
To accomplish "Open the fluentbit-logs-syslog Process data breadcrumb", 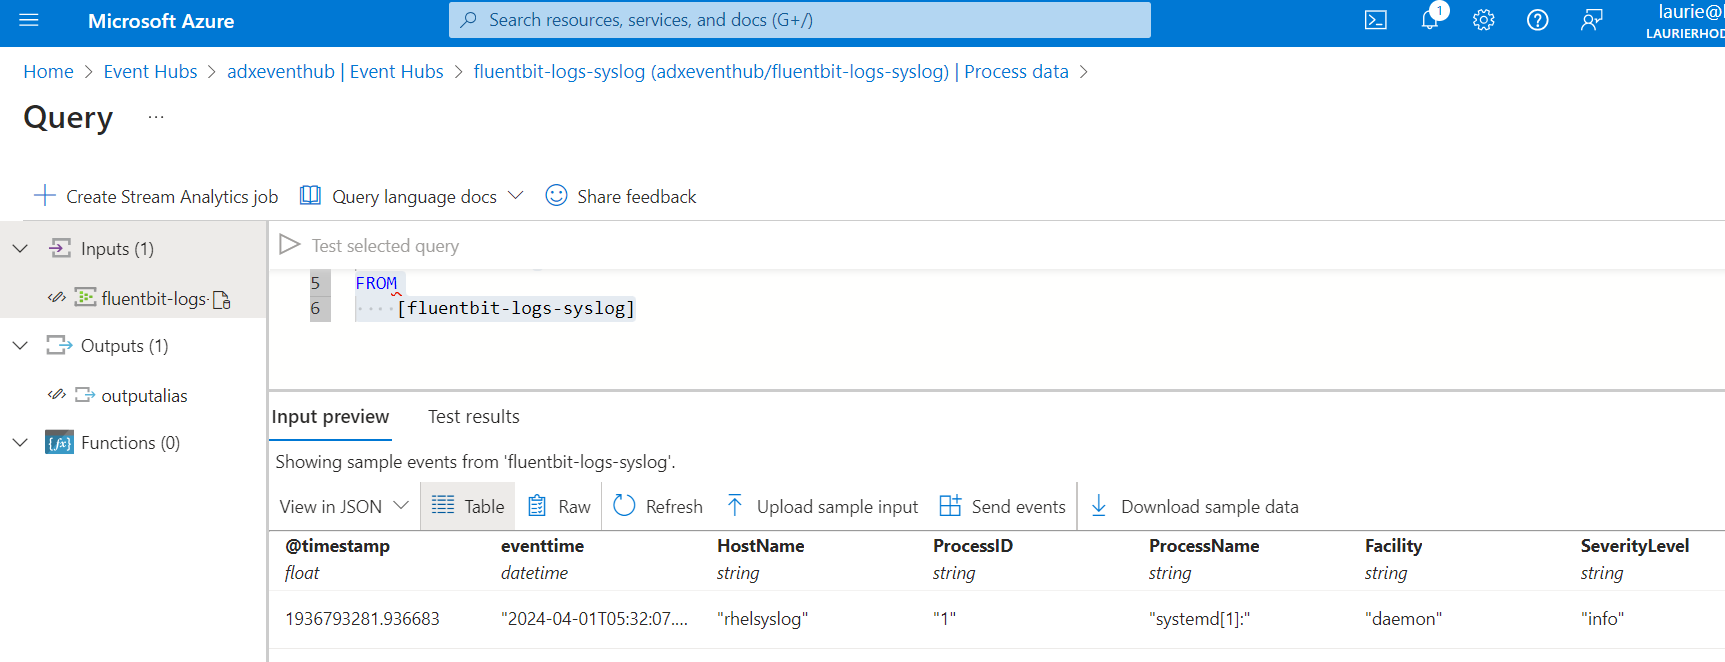I will point(771,72).
